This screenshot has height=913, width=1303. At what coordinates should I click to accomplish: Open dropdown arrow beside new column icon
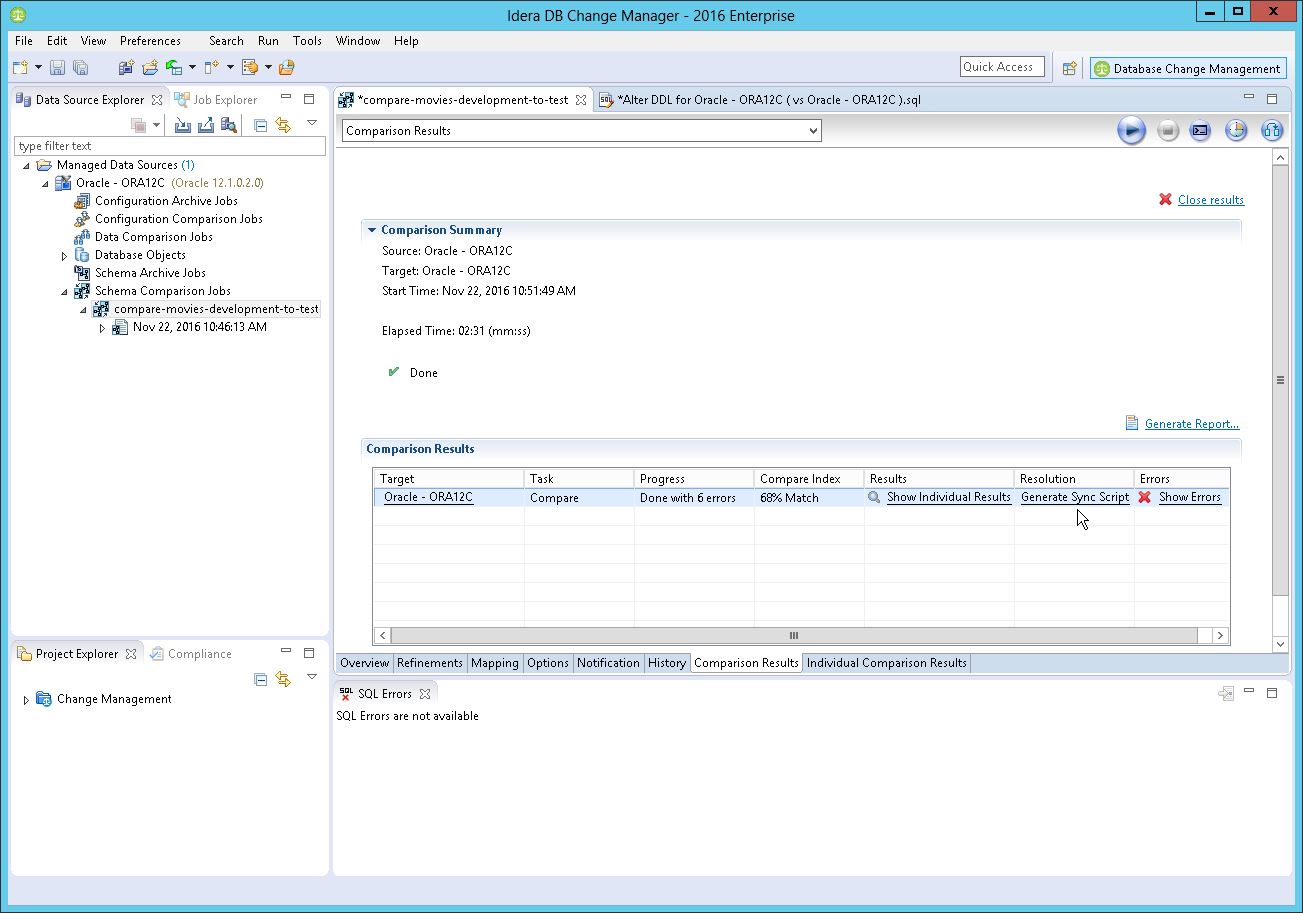pos(230,68)
